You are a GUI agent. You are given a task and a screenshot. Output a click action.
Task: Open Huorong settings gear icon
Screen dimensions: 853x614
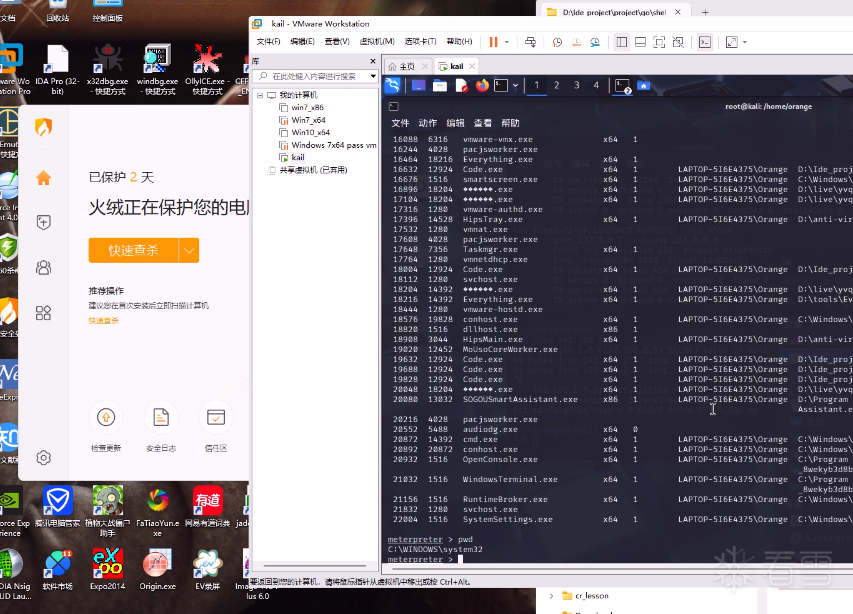[44, 457]
